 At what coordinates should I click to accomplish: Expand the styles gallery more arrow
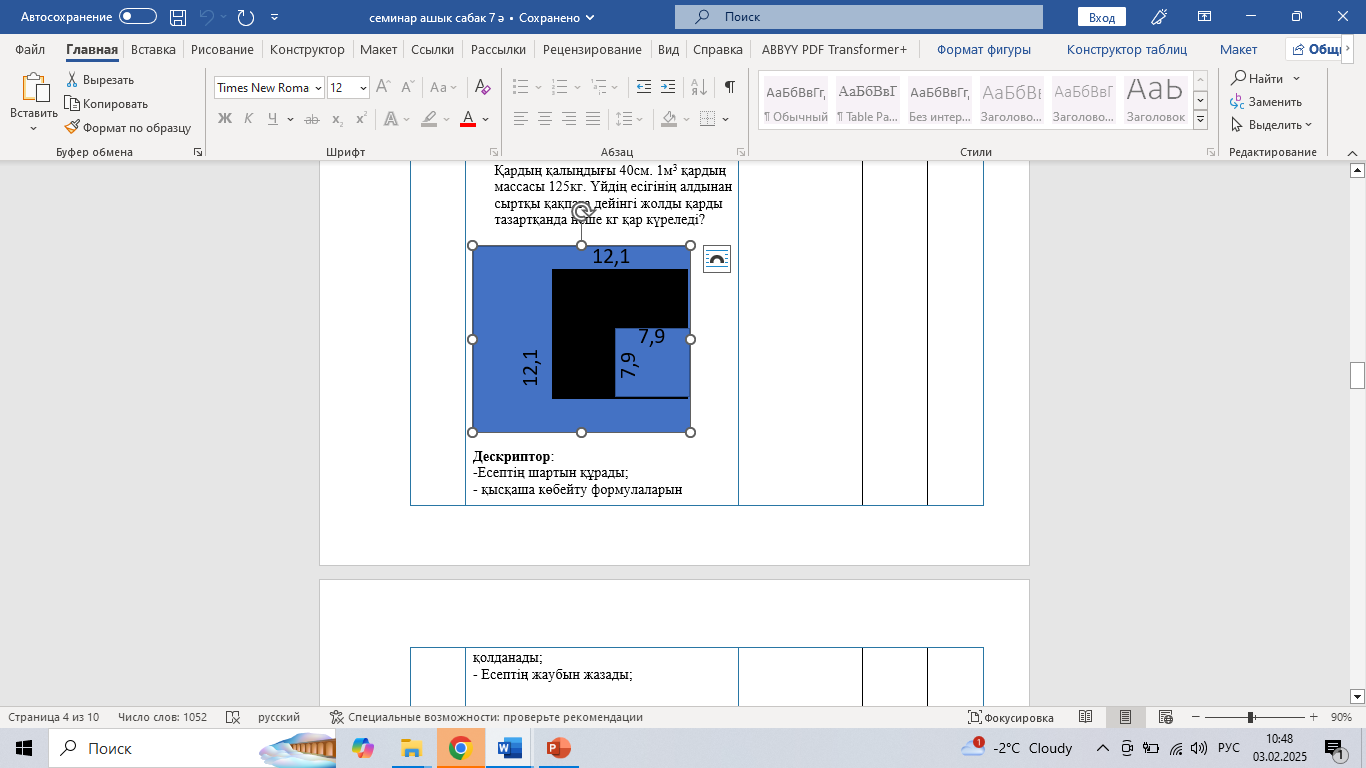click(1200, 120)
